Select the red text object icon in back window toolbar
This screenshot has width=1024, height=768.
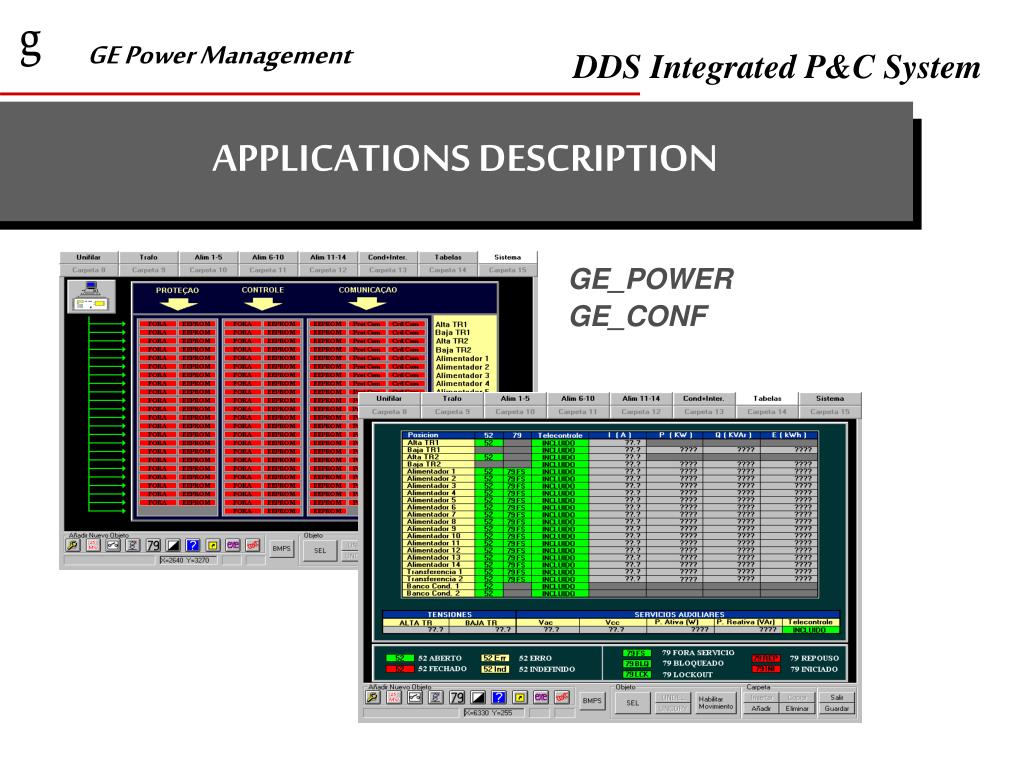[x=93, y=545]
